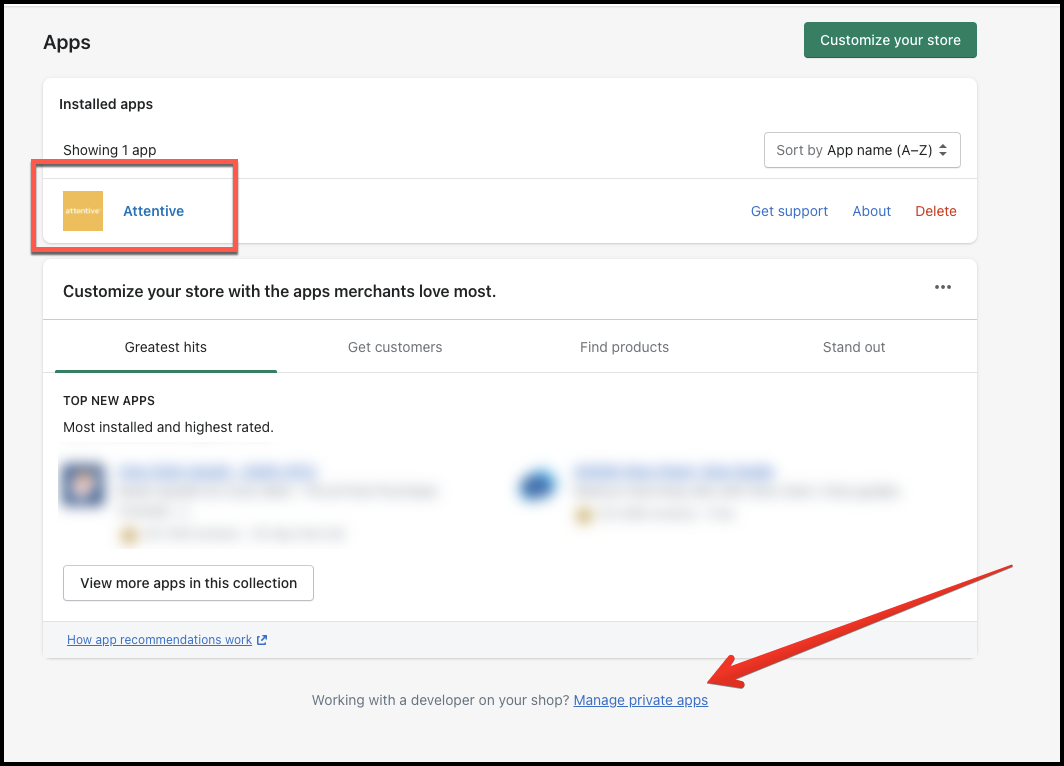Select the Find products tab
1064x766 pixels.
click(624, 347)
